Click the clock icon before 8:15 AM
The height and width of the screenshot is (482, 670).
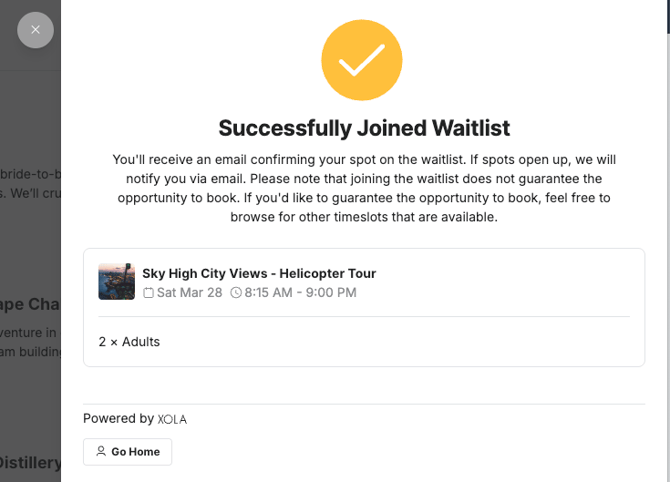236,293
